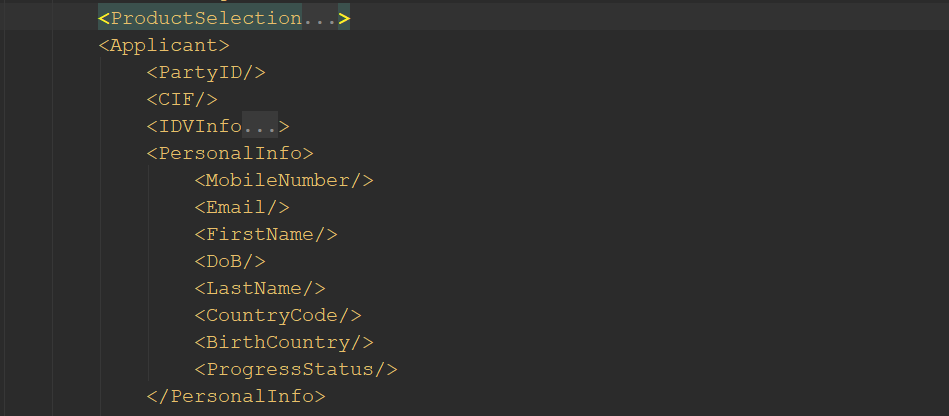Click the IDVInfo tag name
The height and width of the screenshot is (416, 949).
click(x=200, y=126)
